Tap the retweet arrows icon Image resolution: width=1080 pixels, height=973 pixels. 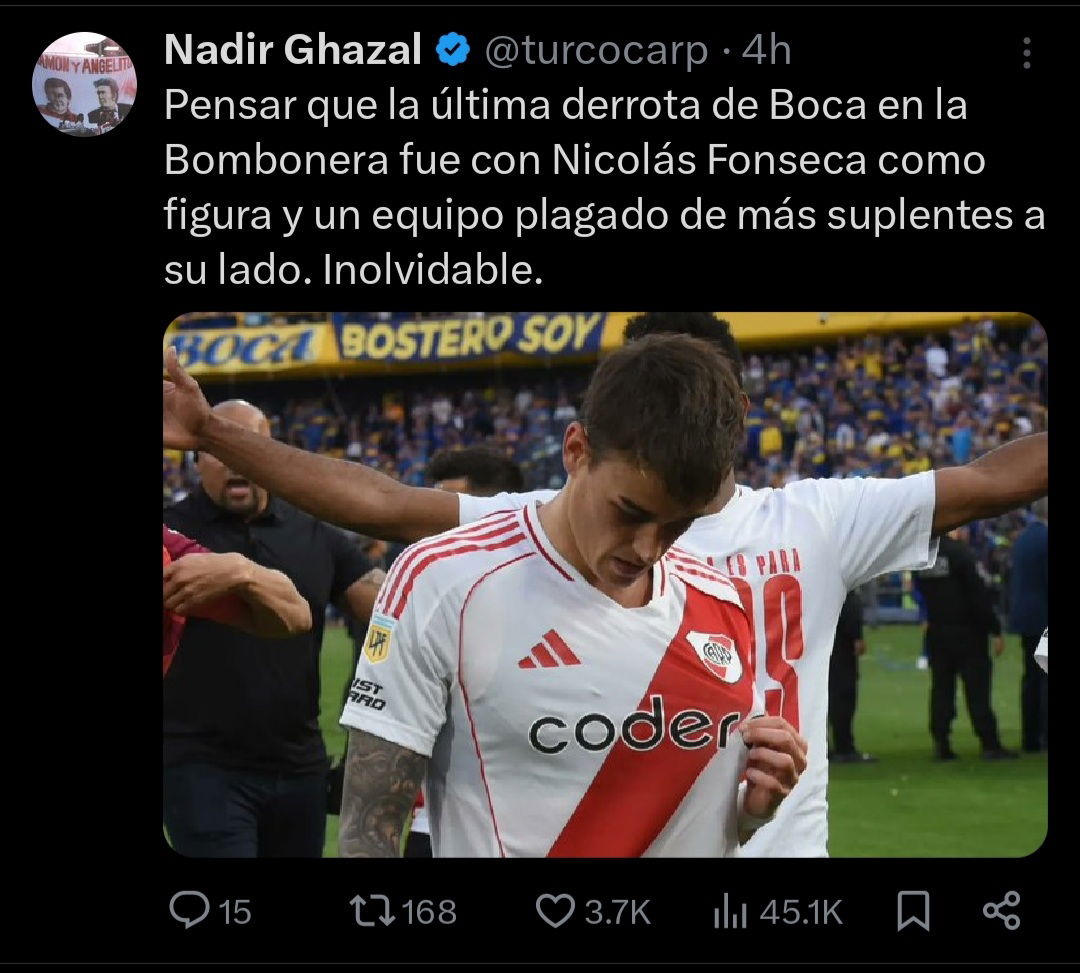(372, 910)
